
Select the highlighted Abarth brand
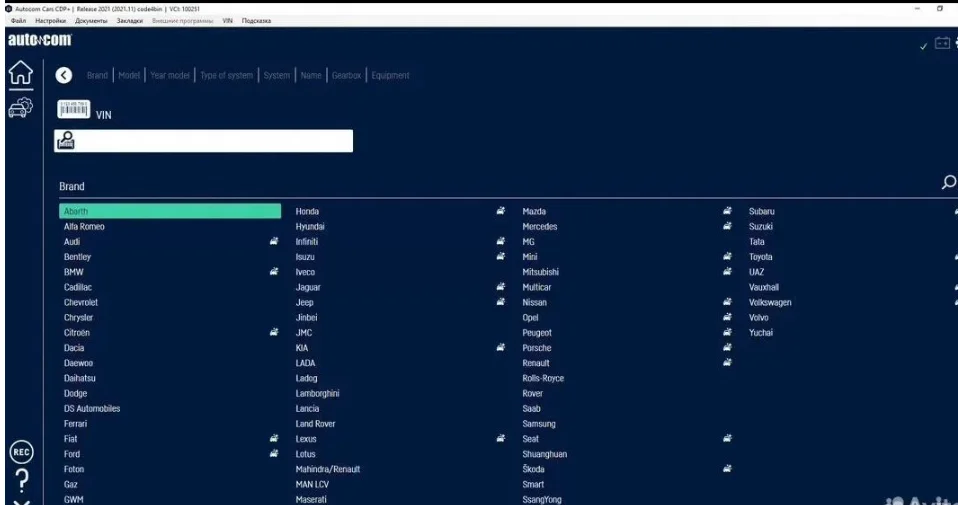point(170,211)
